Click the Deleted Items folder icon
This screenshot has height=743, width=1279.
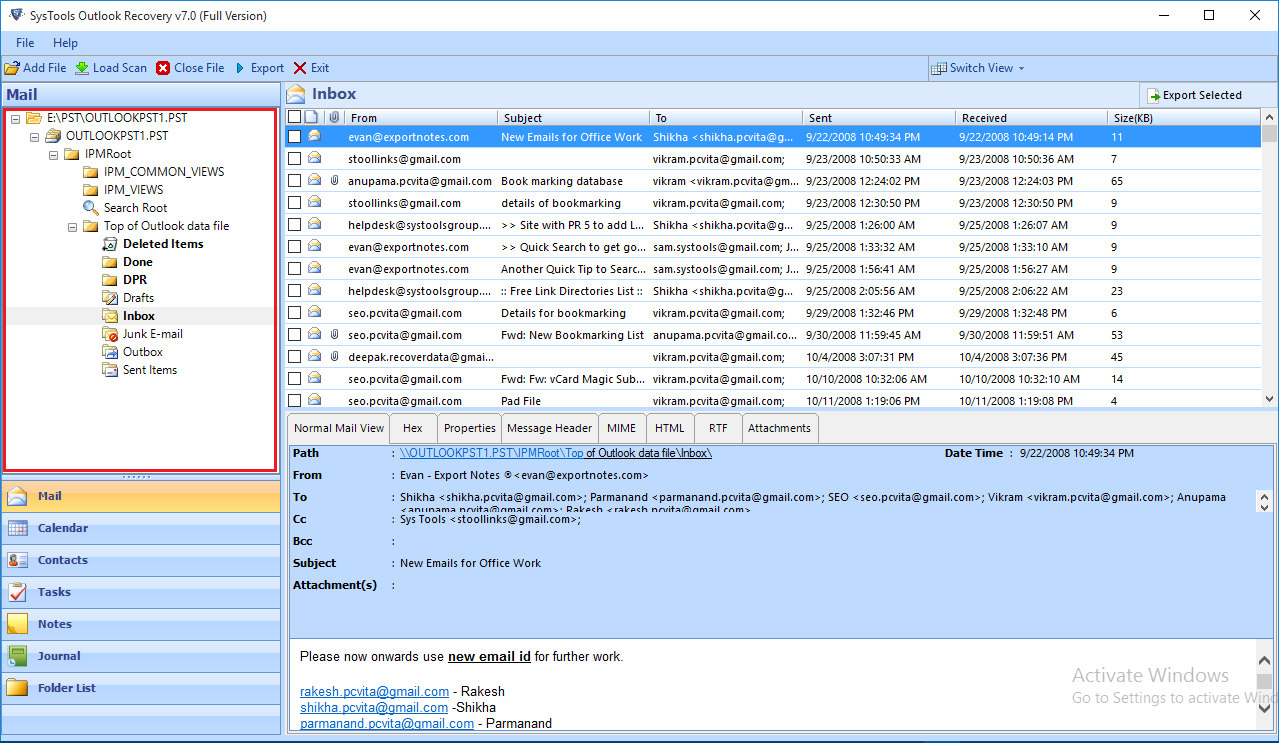[110, 244]
